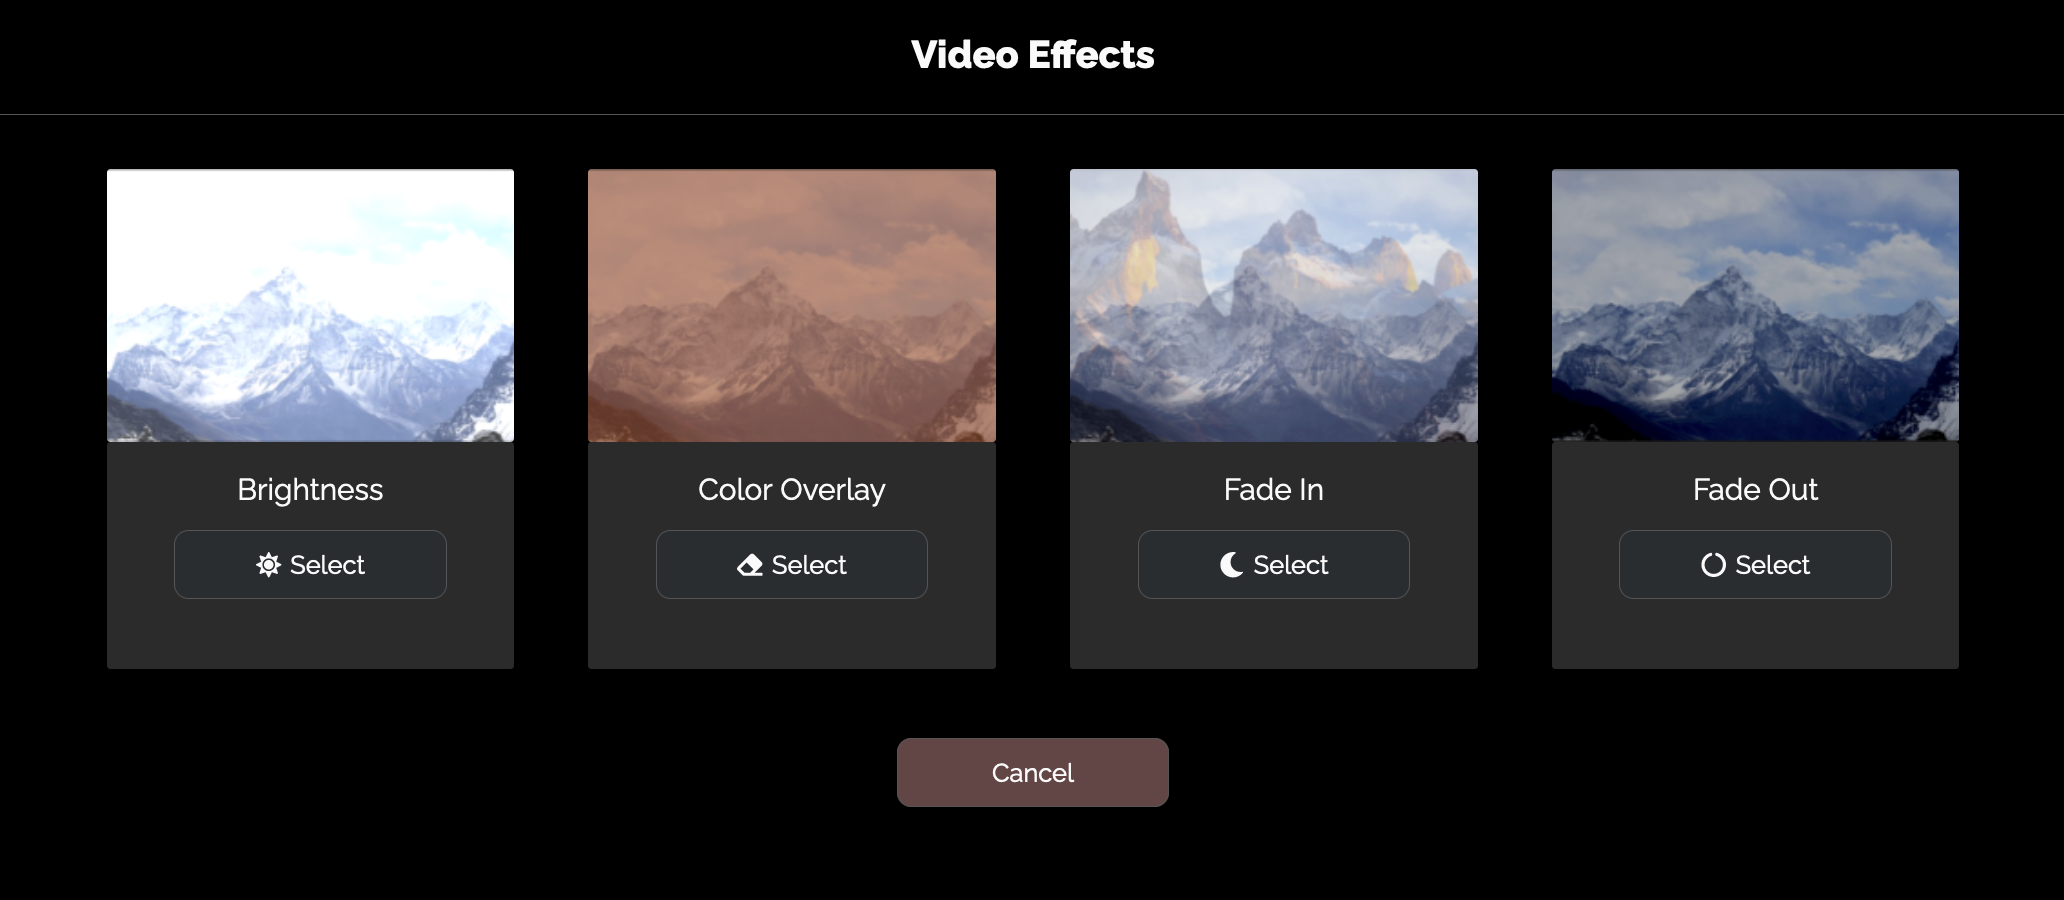Click the Fade In blended mountains preview
The image size is (2064, 900).
click(1274, 305)
